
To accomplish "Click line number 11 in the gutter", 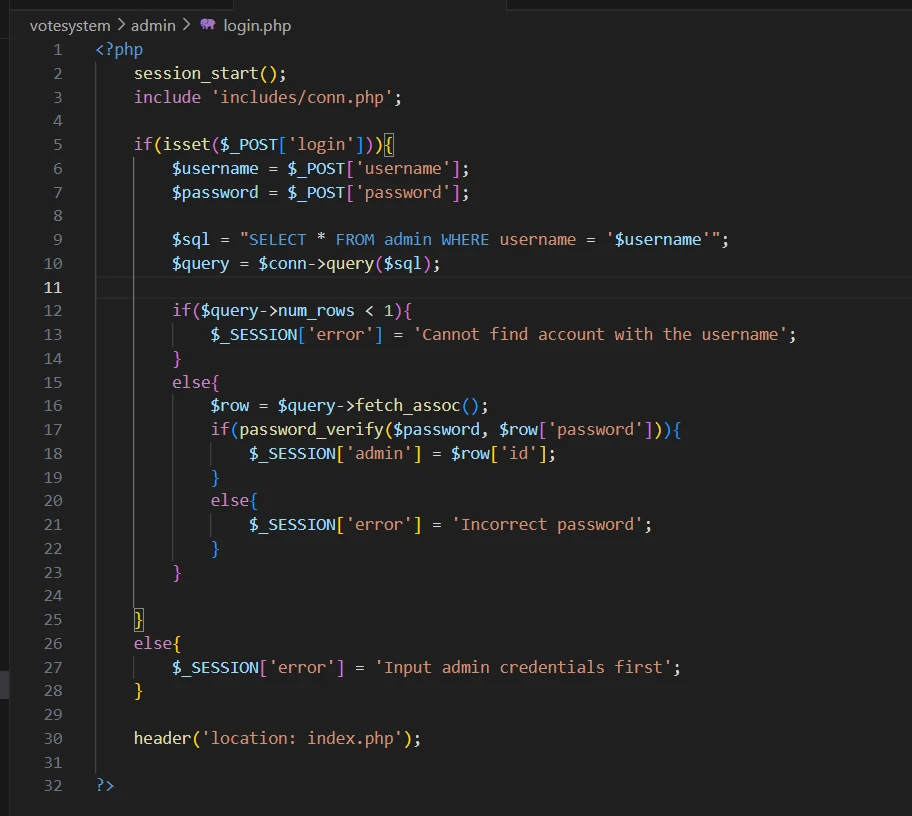I will point(53,287).
